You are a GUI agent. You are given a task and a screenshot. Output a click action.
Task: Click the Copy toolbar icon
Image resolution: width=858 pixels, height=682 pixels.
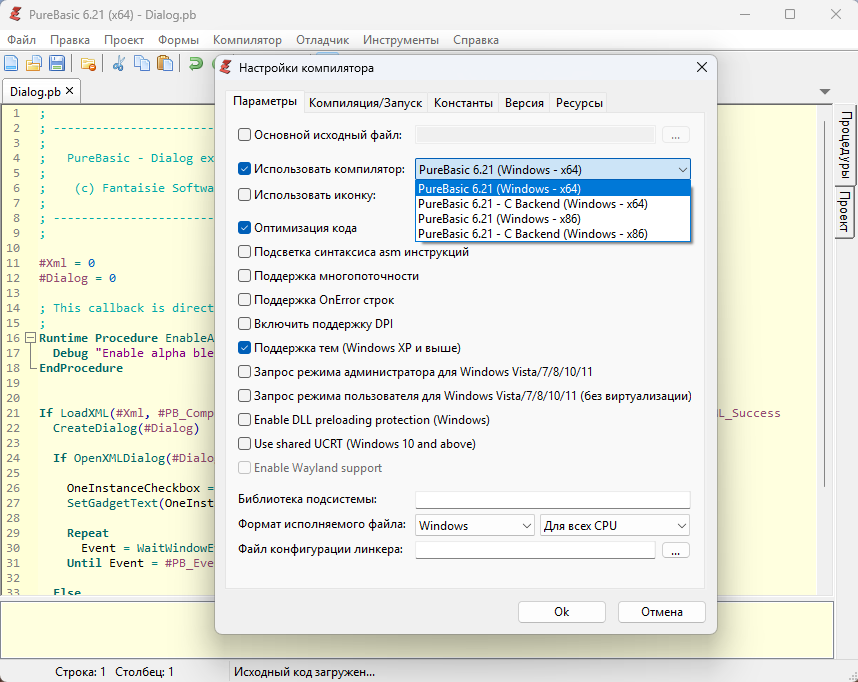pyautogui.click(x=142, y=63)
